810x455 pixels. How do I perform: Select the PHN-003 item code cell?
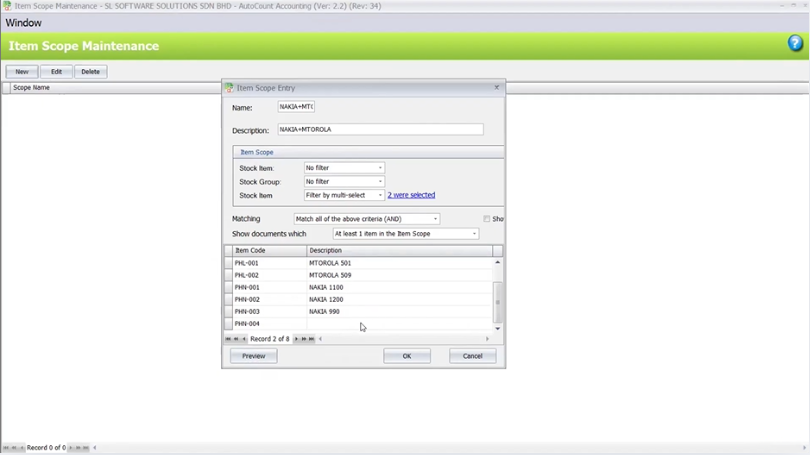tap(270, 311)
